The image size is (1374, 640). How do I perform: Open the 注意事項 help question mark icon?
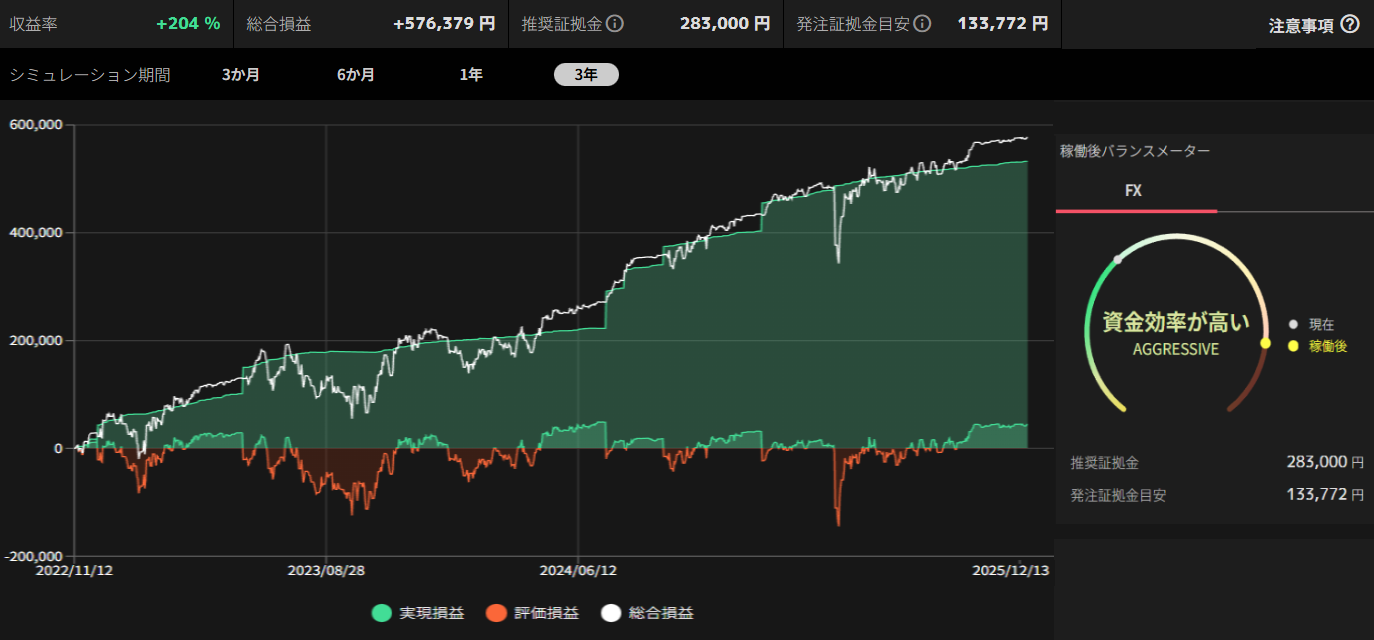[1350, 25]
